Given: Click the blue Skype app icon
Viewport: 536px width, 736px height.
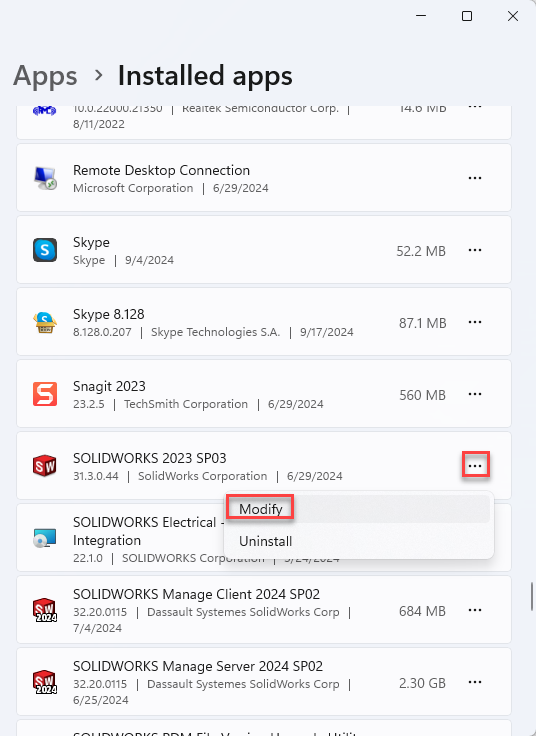Looking at the screenshot, I should (x=45, y=250).
